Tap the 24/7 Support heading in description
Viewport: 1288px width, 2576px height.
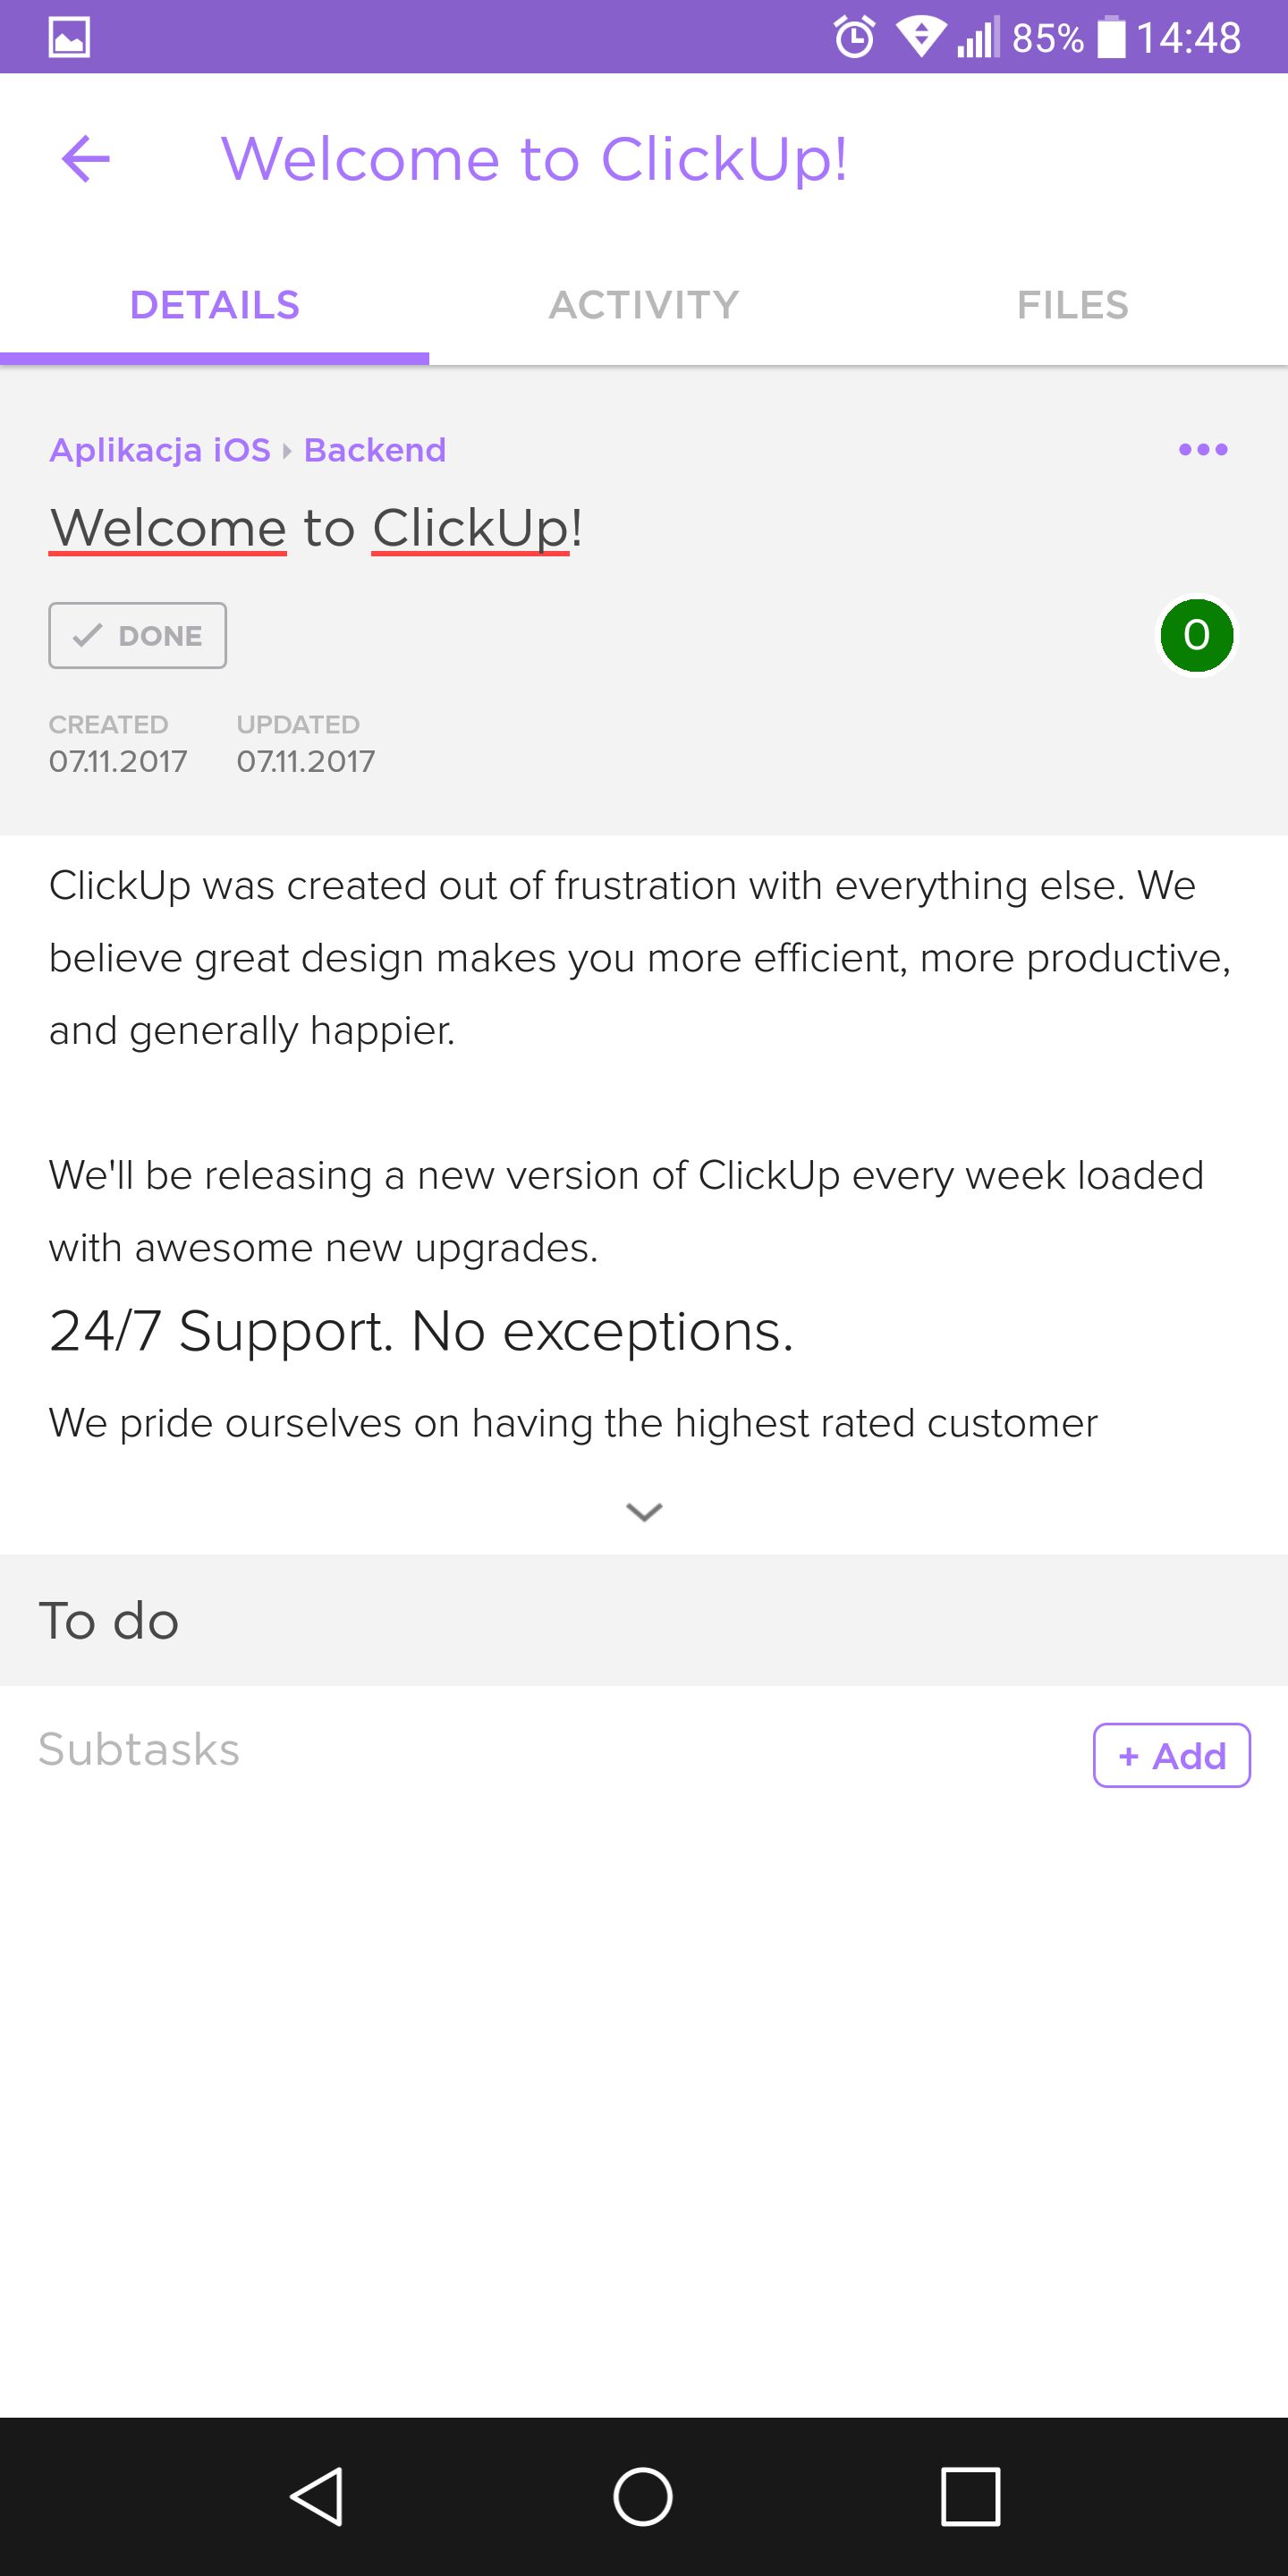click(x=421, y=1331)
